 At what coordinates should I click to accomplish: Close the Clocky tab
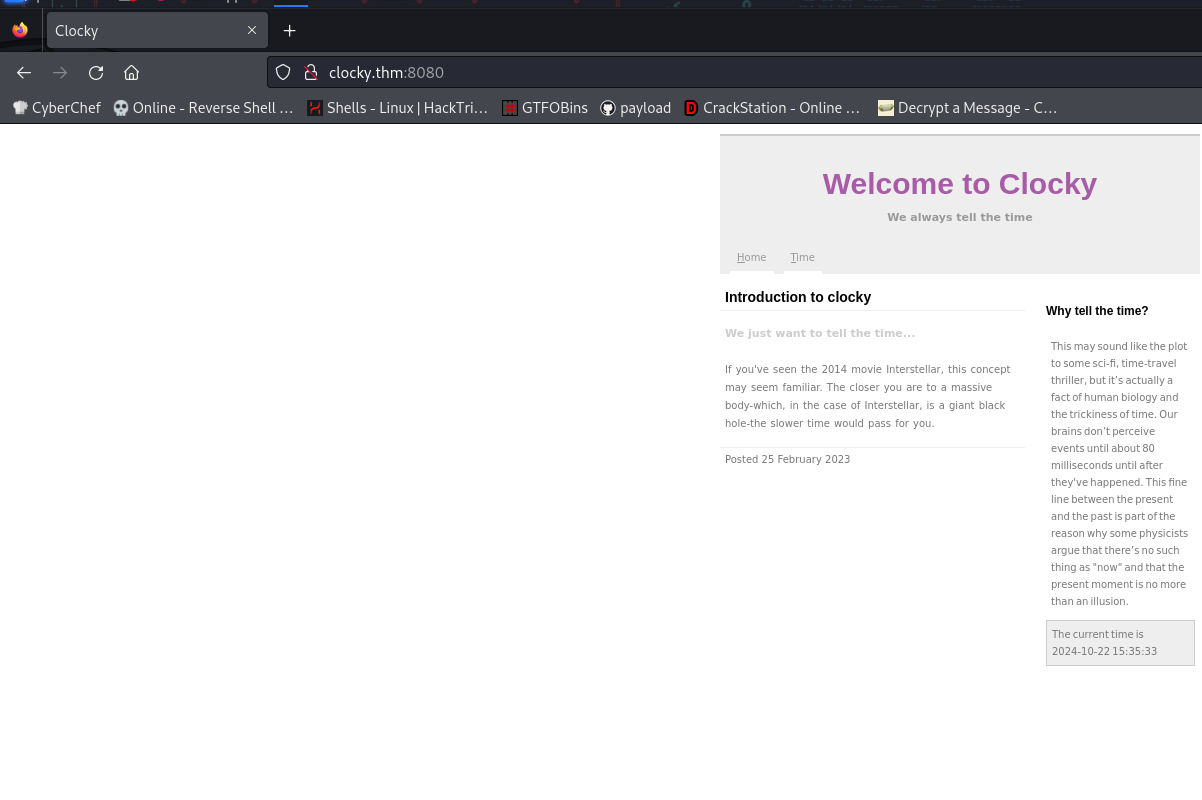(252, 31)
